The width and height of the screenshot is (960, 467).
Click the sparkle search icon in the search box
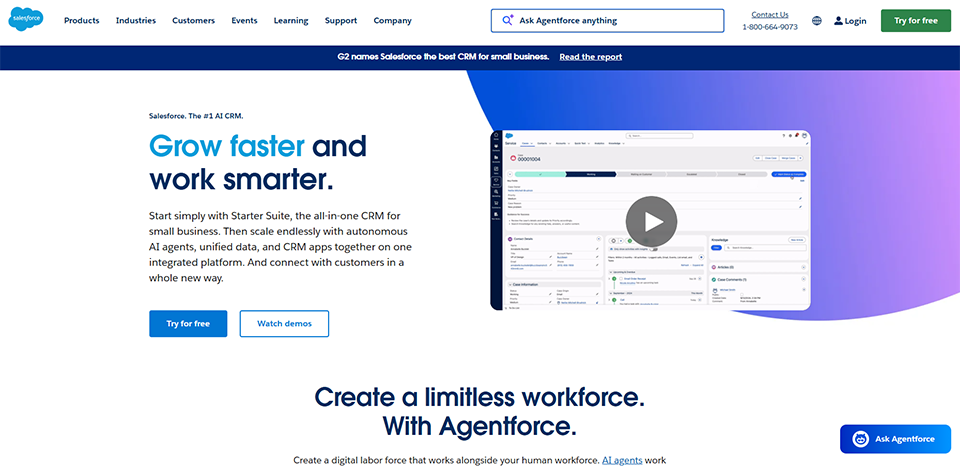[508, 20]
